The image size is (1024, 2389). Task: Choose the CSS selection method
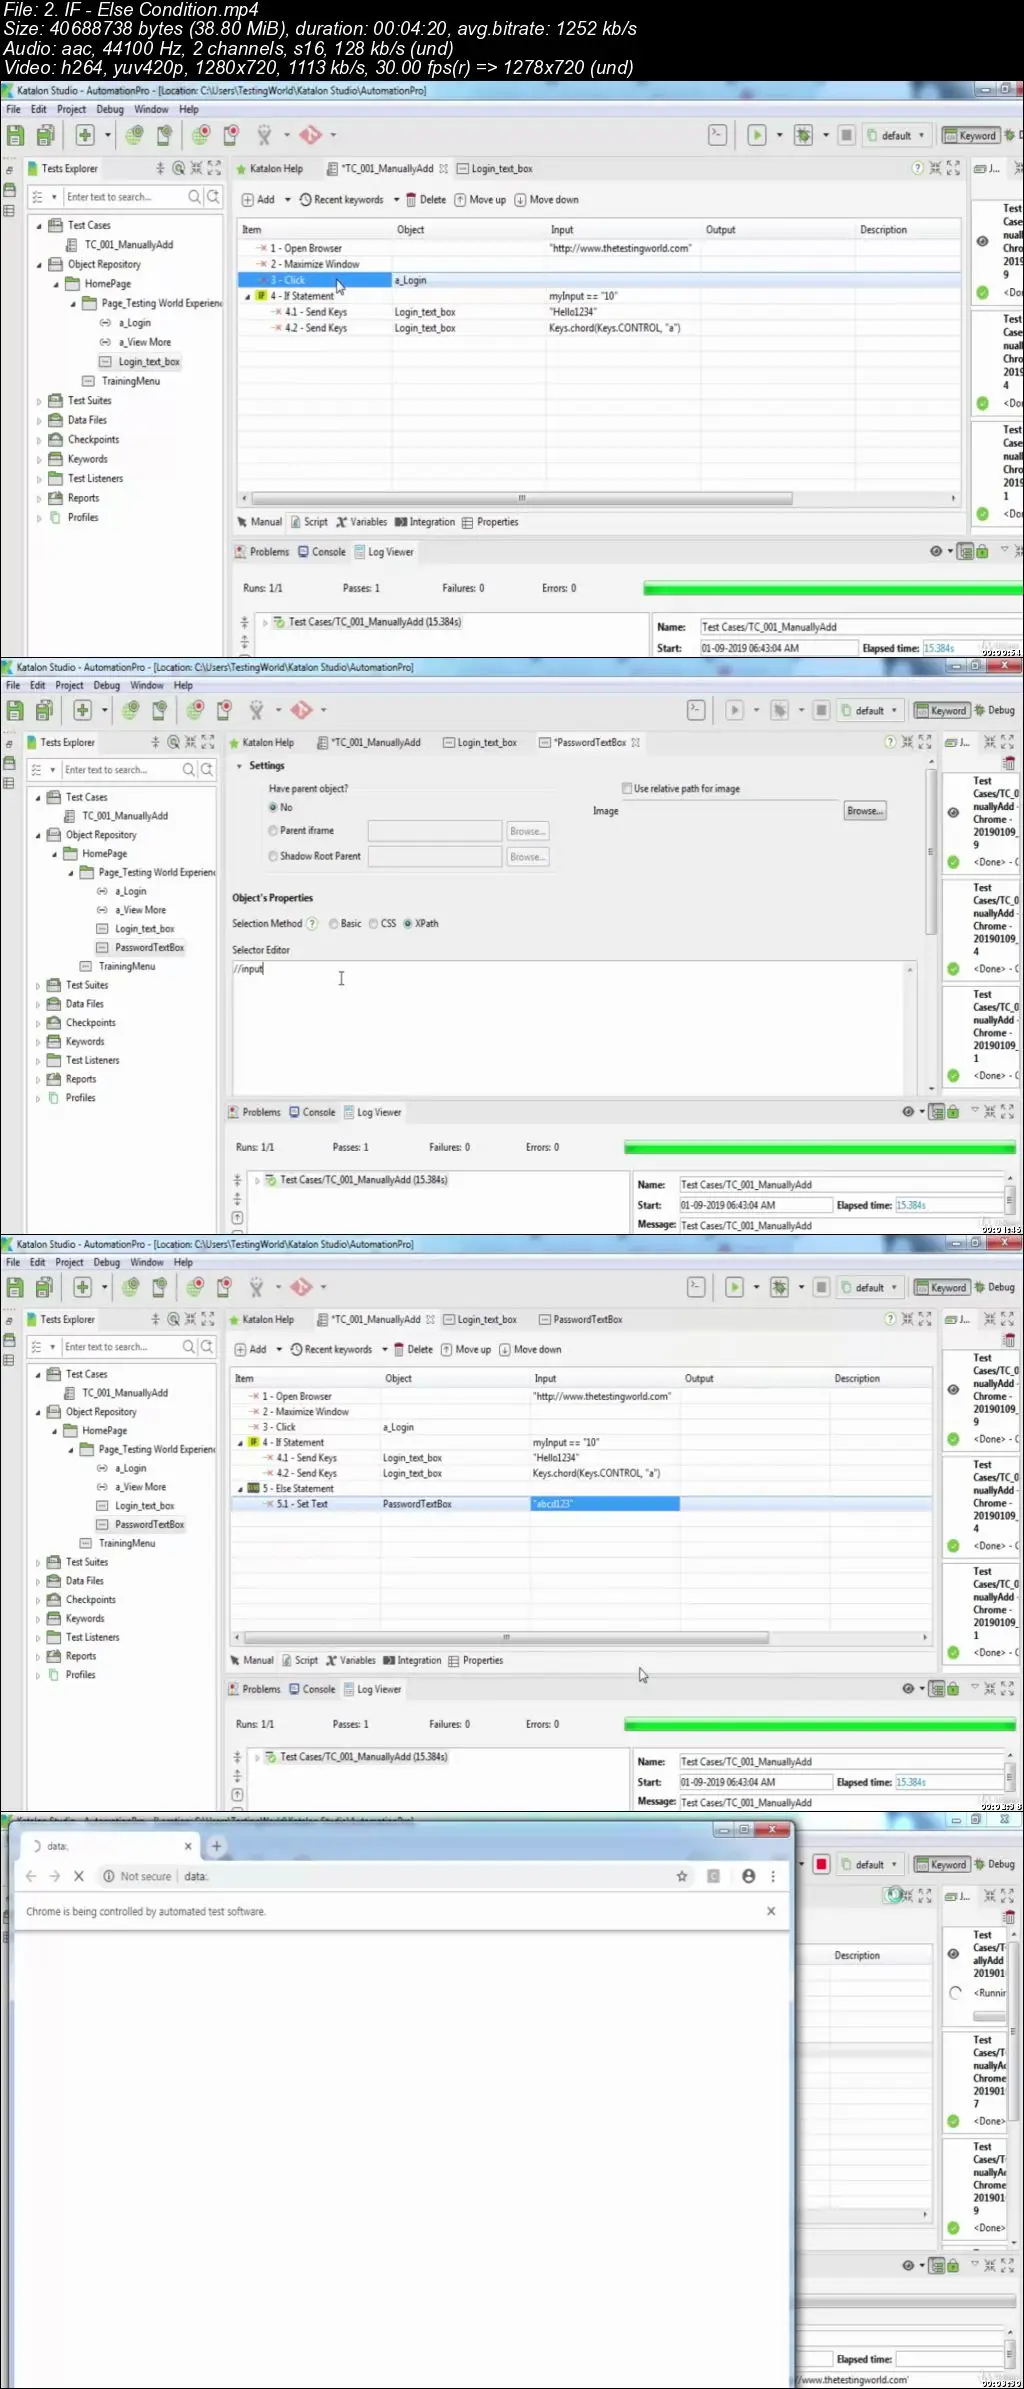click(374, 923)
